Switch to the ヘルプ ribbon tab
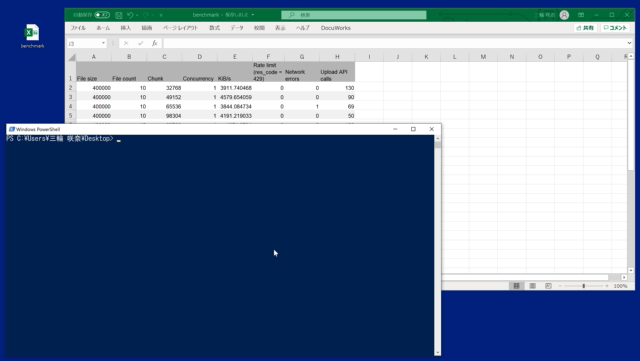Image resolution: width=640 pixels, height=361 pixels. (x=302, y=28)
